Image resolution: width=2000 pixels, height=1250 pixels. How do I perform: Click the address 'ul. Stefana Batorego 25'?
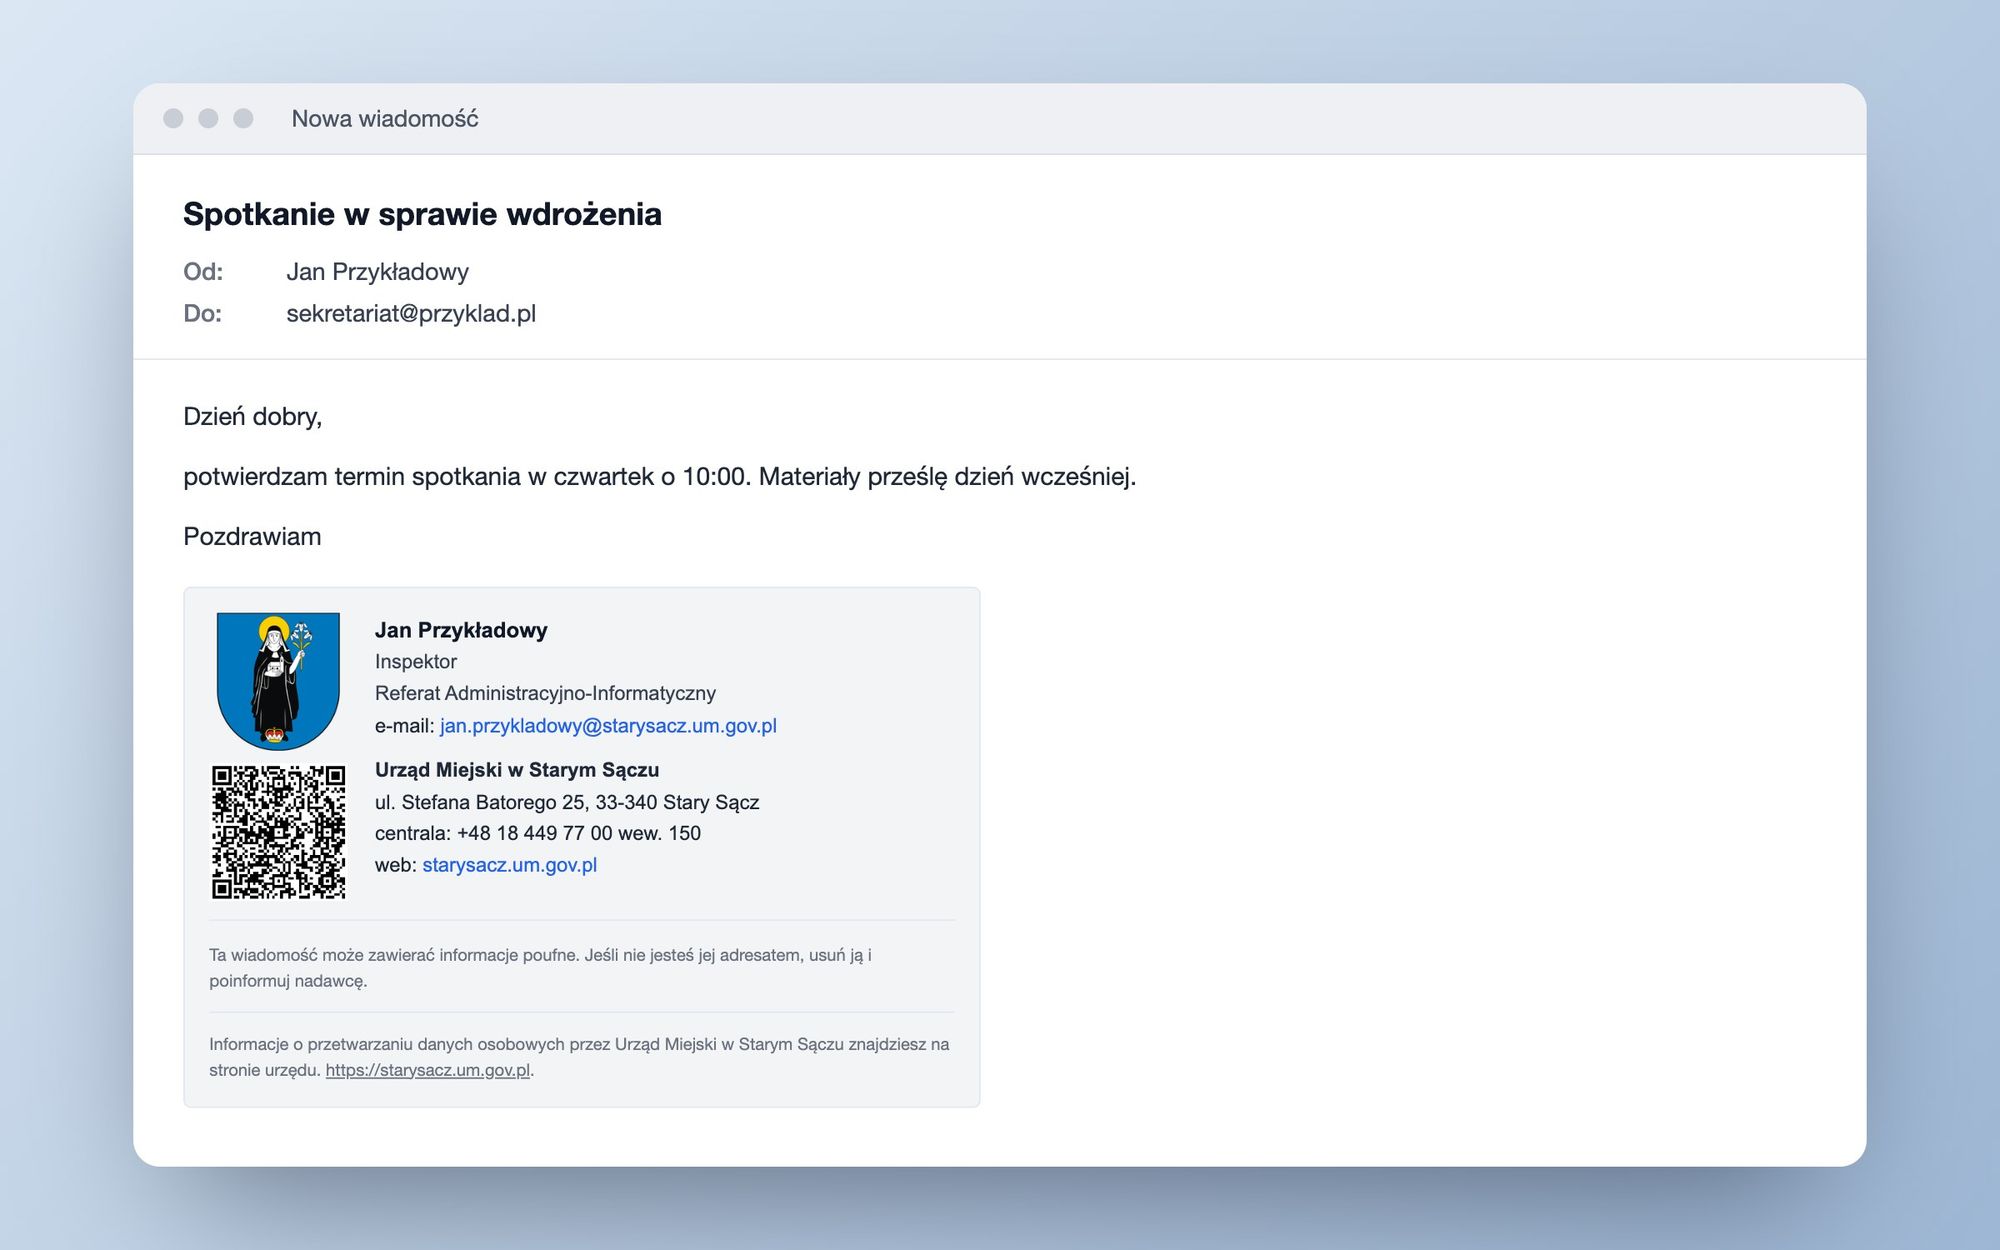click(x=480, y=802)
